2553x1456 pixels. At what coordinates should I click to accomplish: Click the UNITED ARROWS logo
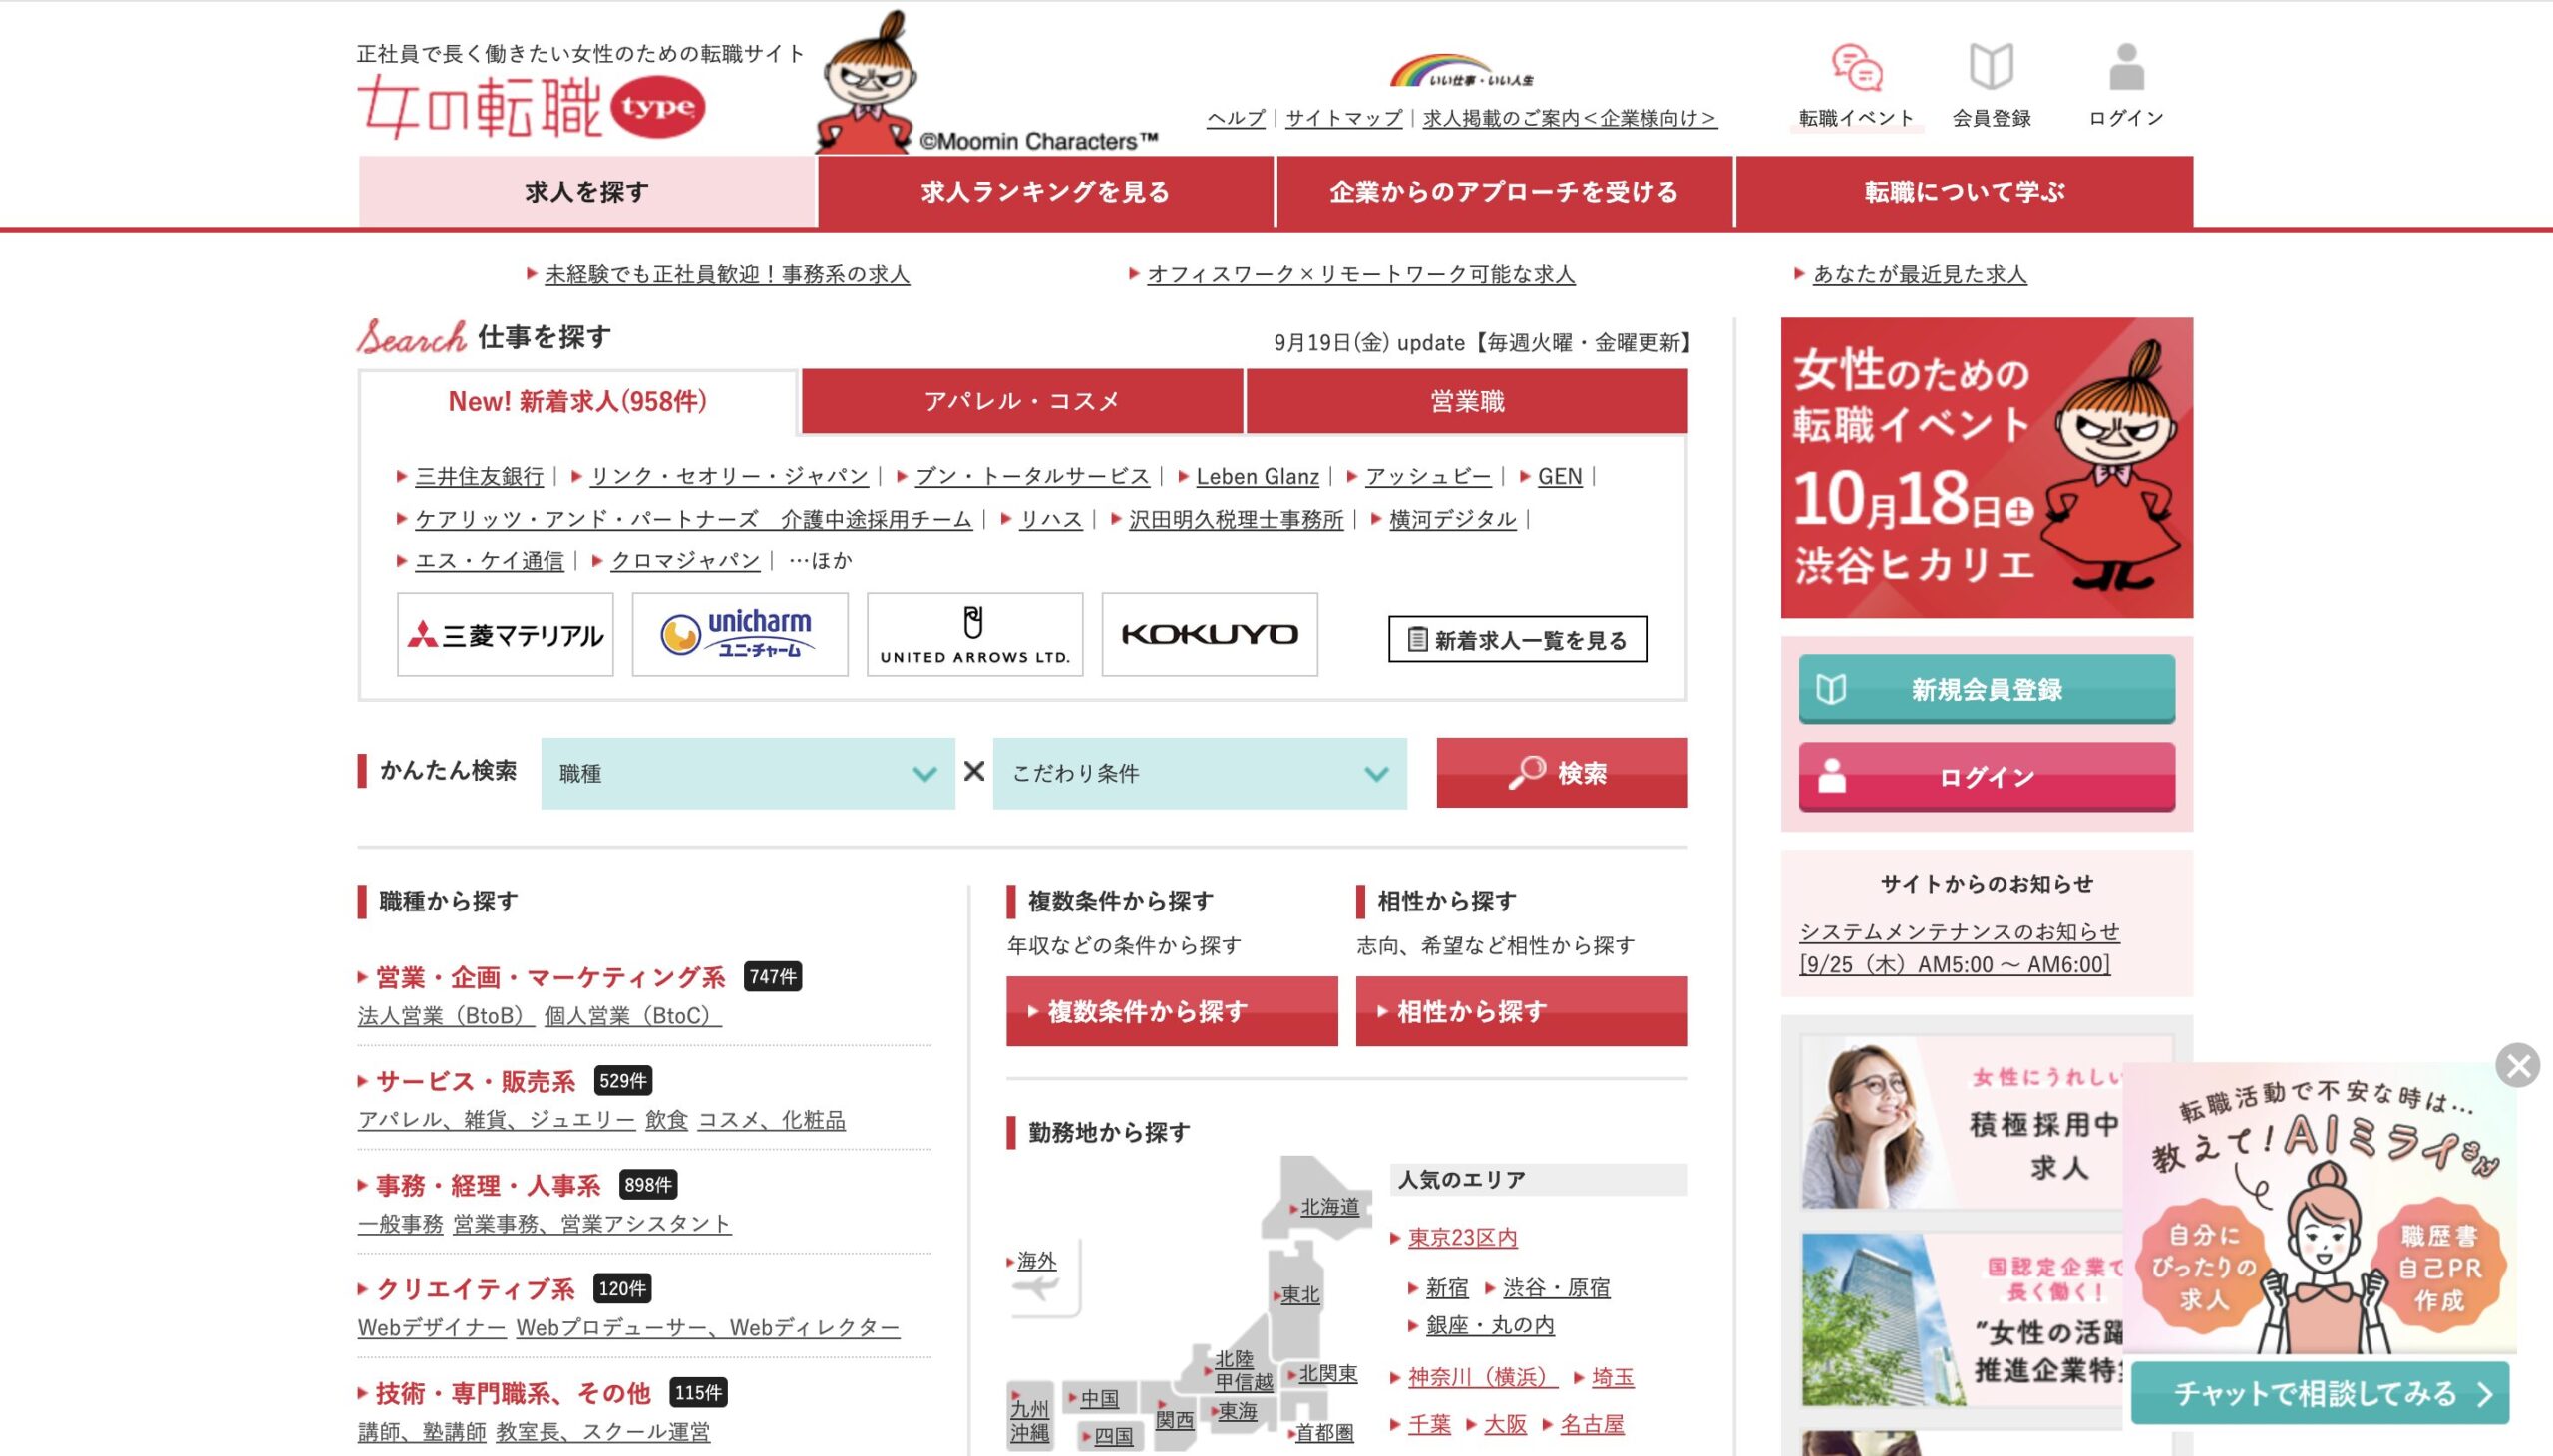click(974, 635)
